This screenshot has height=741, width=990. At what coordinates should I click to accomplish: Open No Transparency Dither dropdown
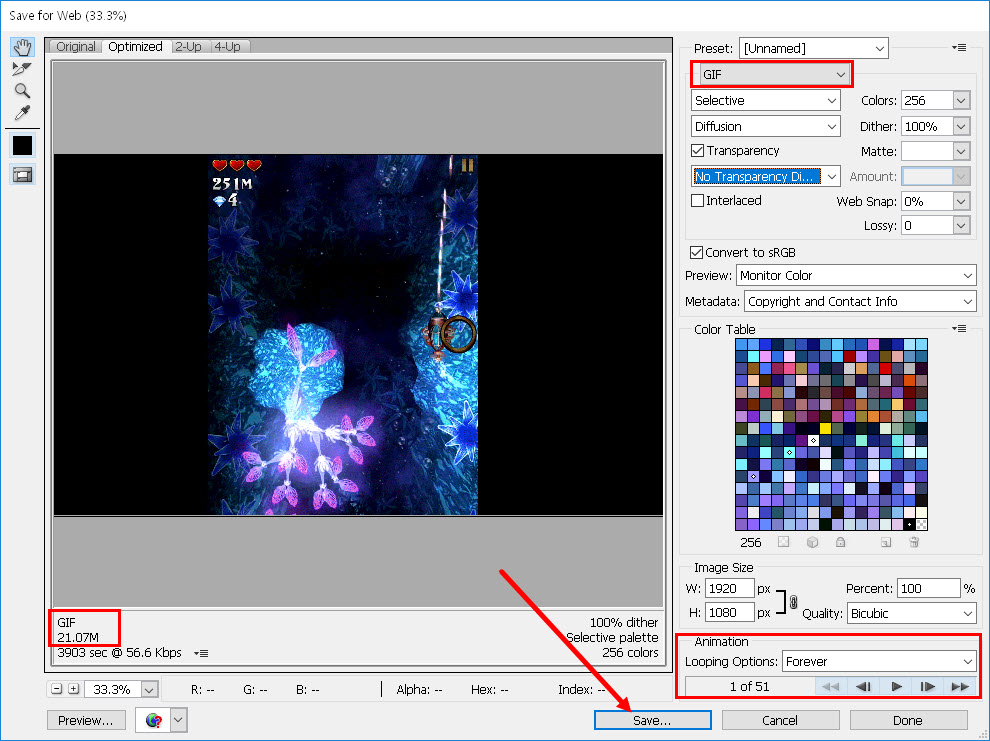click(x=766, y=177)
